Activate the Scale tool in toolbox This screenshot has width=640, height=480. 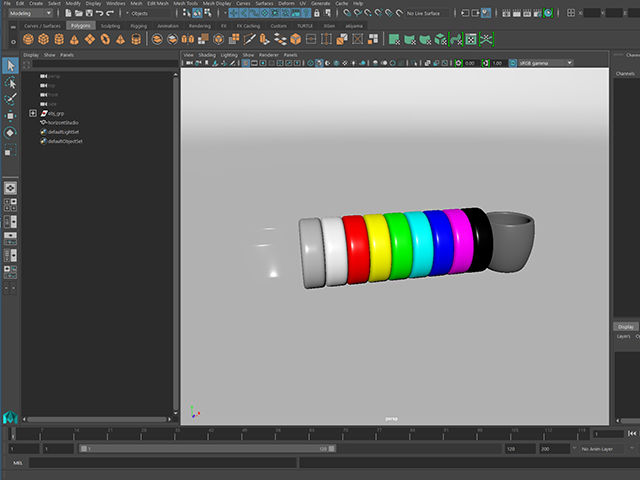[x=10, y=149]
